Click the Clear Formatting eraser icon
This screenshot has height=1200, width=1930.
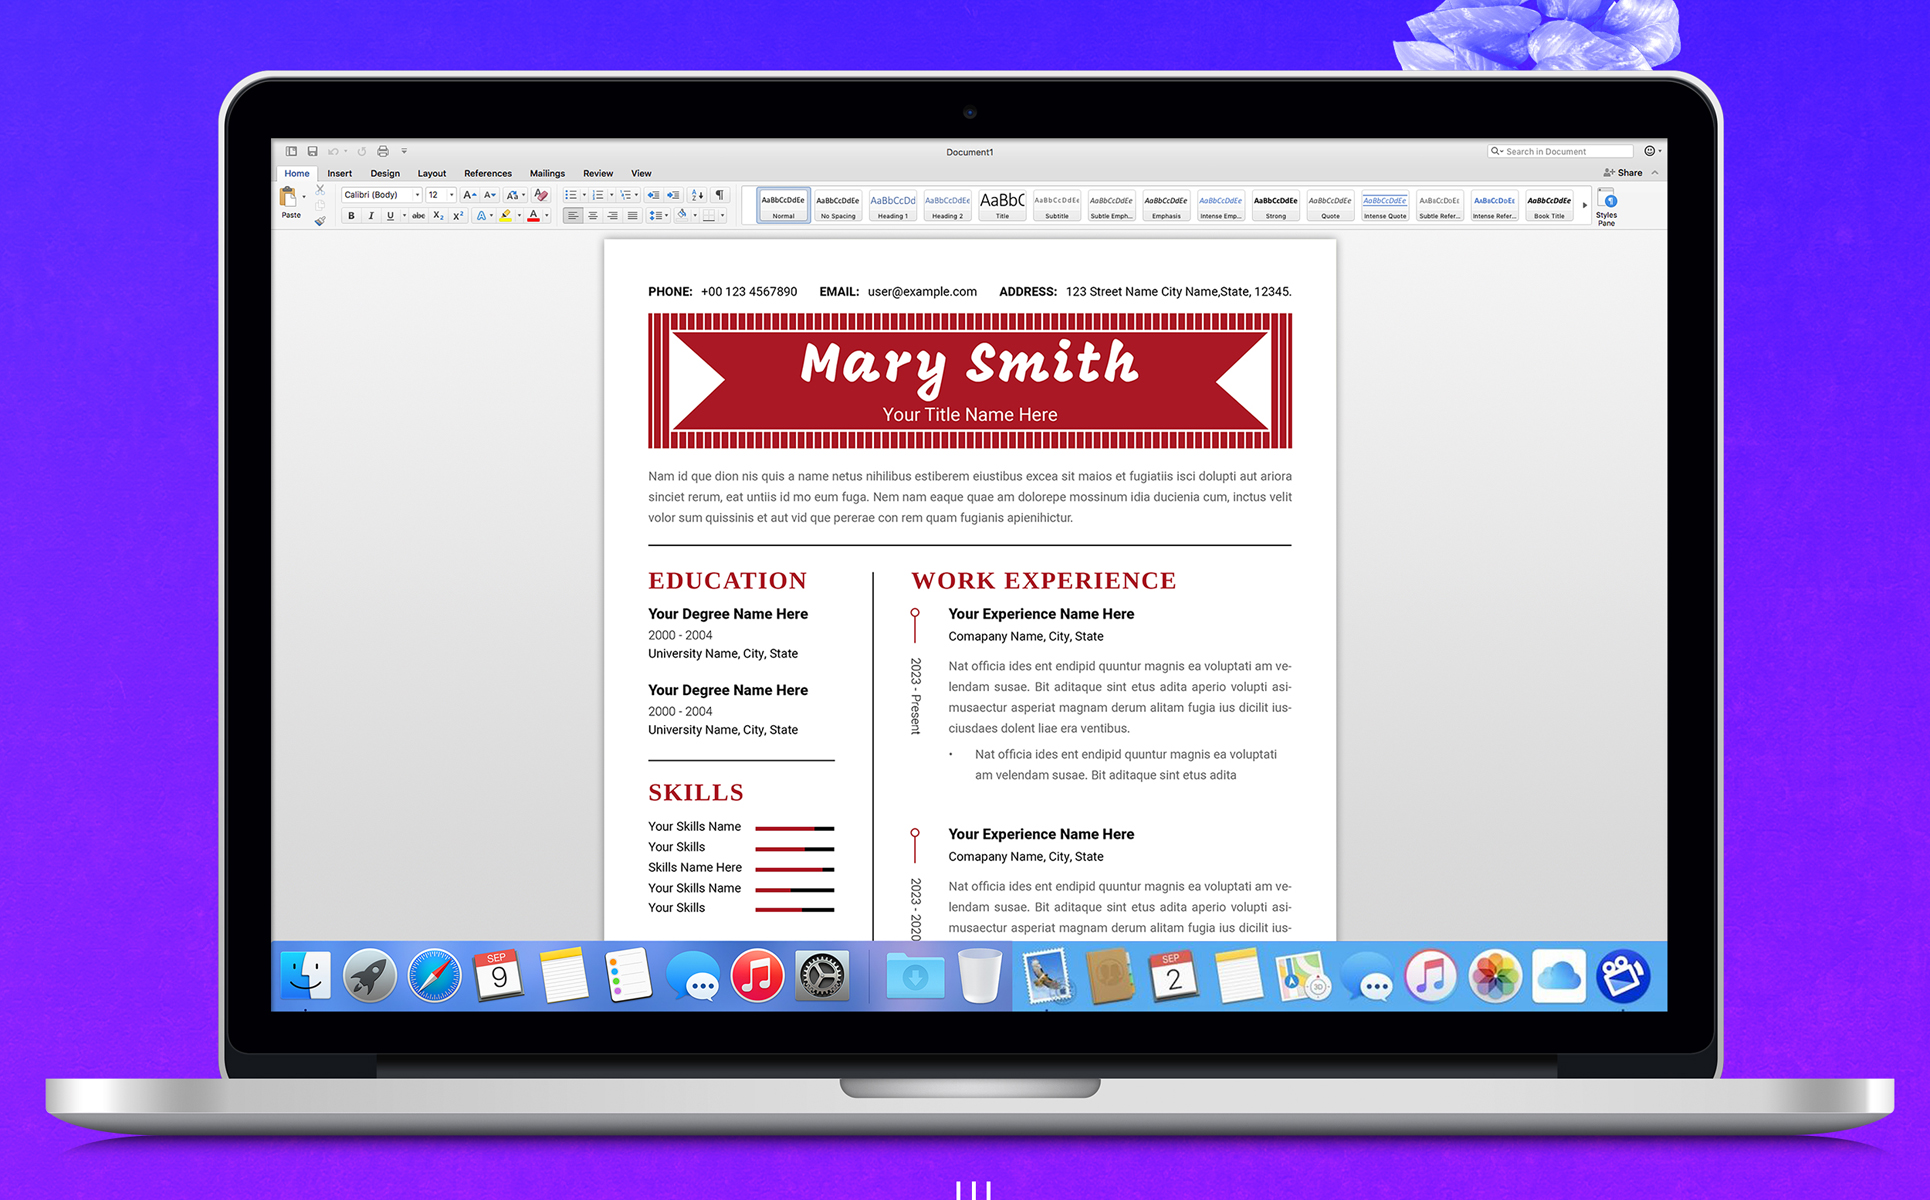(541, 195)
